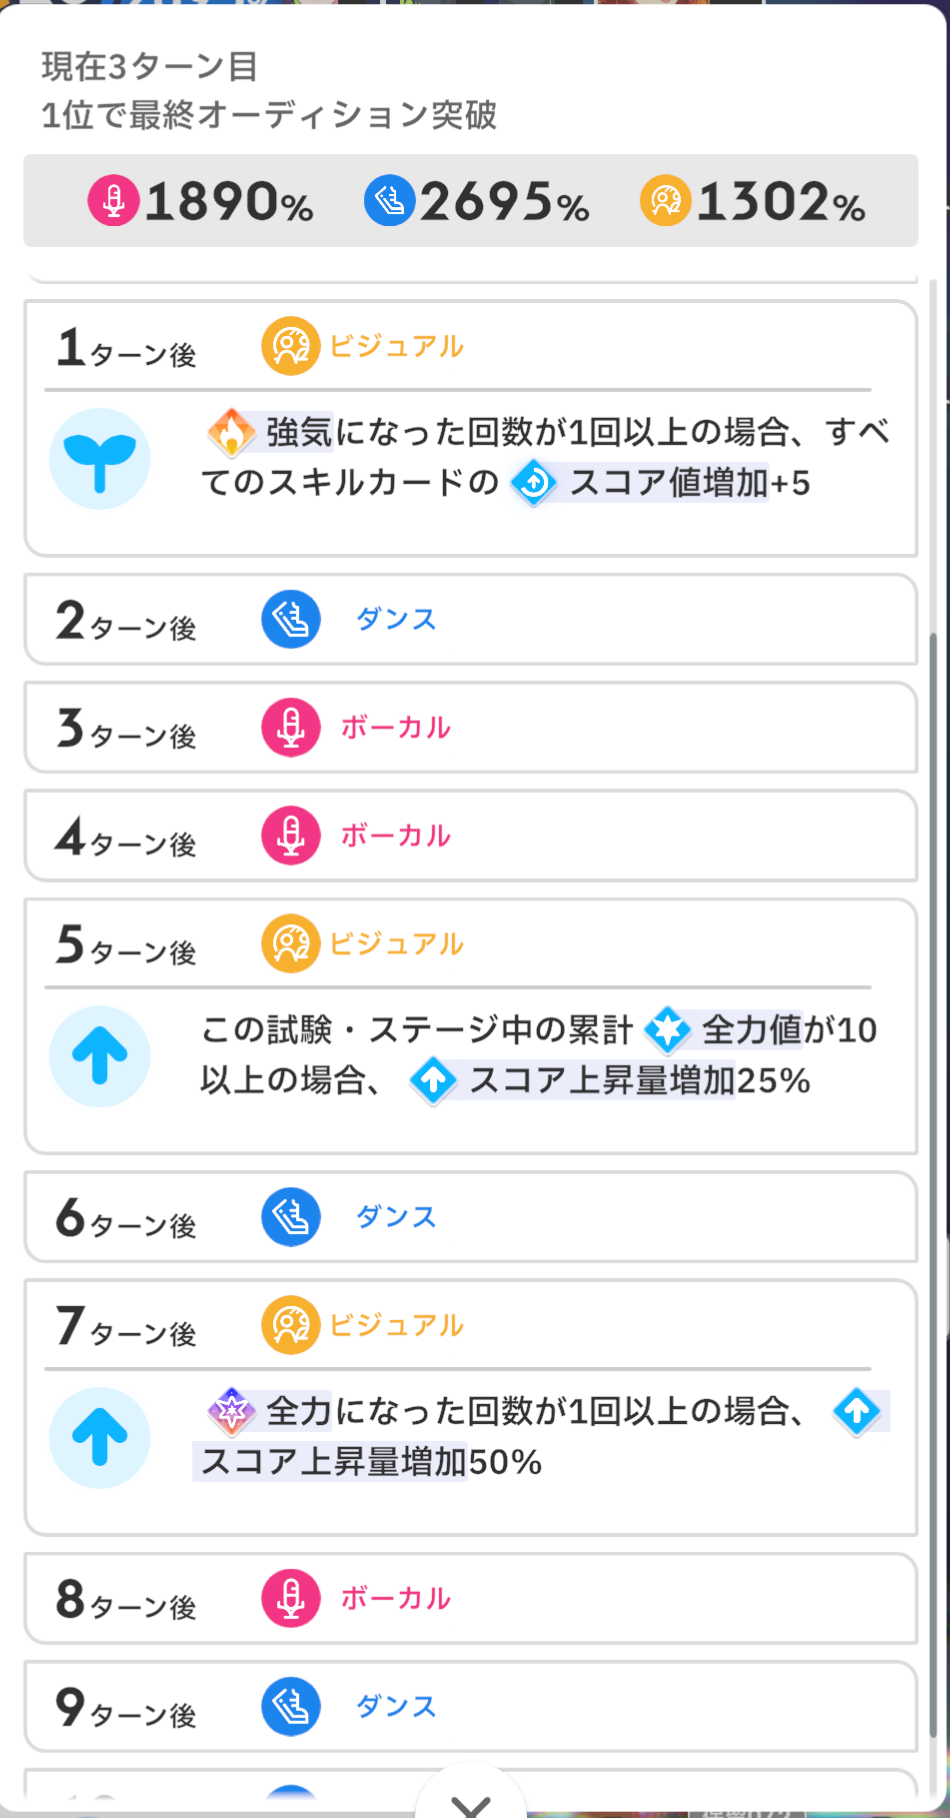Click the 全力 star icon in turn 7

pyautogui.click(x=231, y=1411)
